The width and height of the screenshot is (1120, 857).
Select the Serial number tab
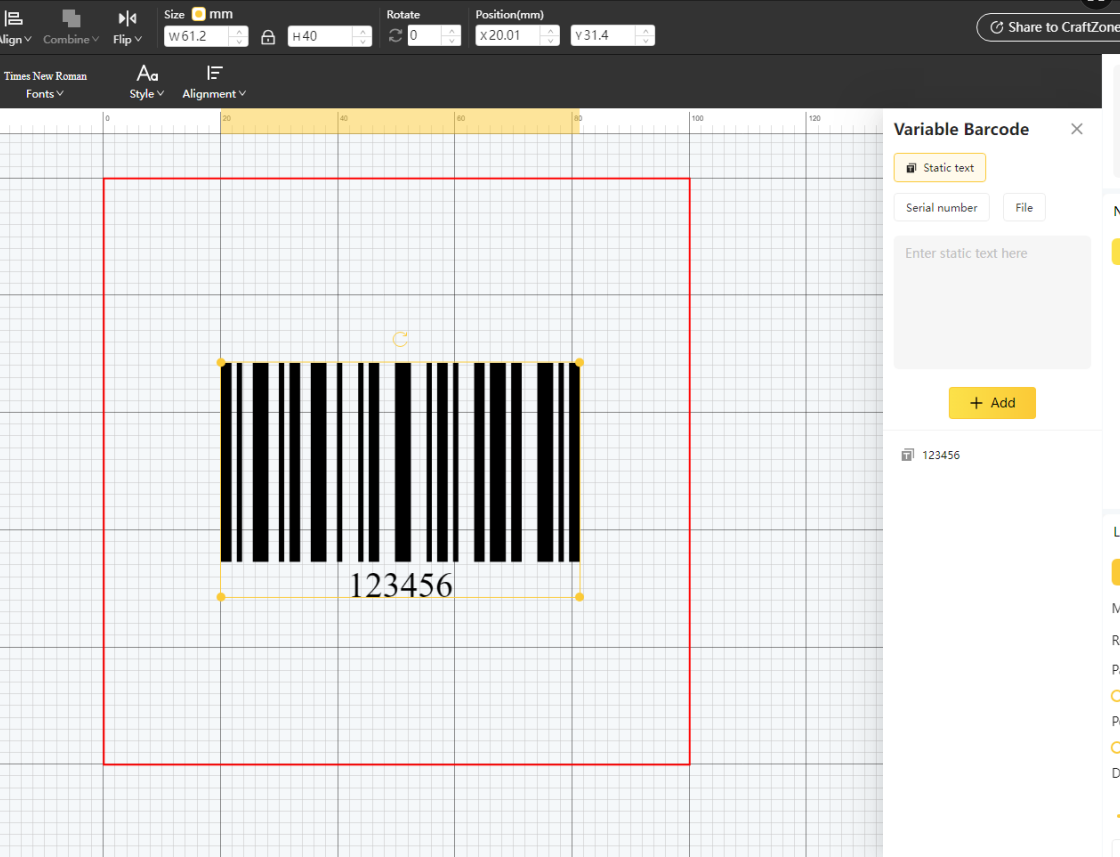(x=941, y=208)
